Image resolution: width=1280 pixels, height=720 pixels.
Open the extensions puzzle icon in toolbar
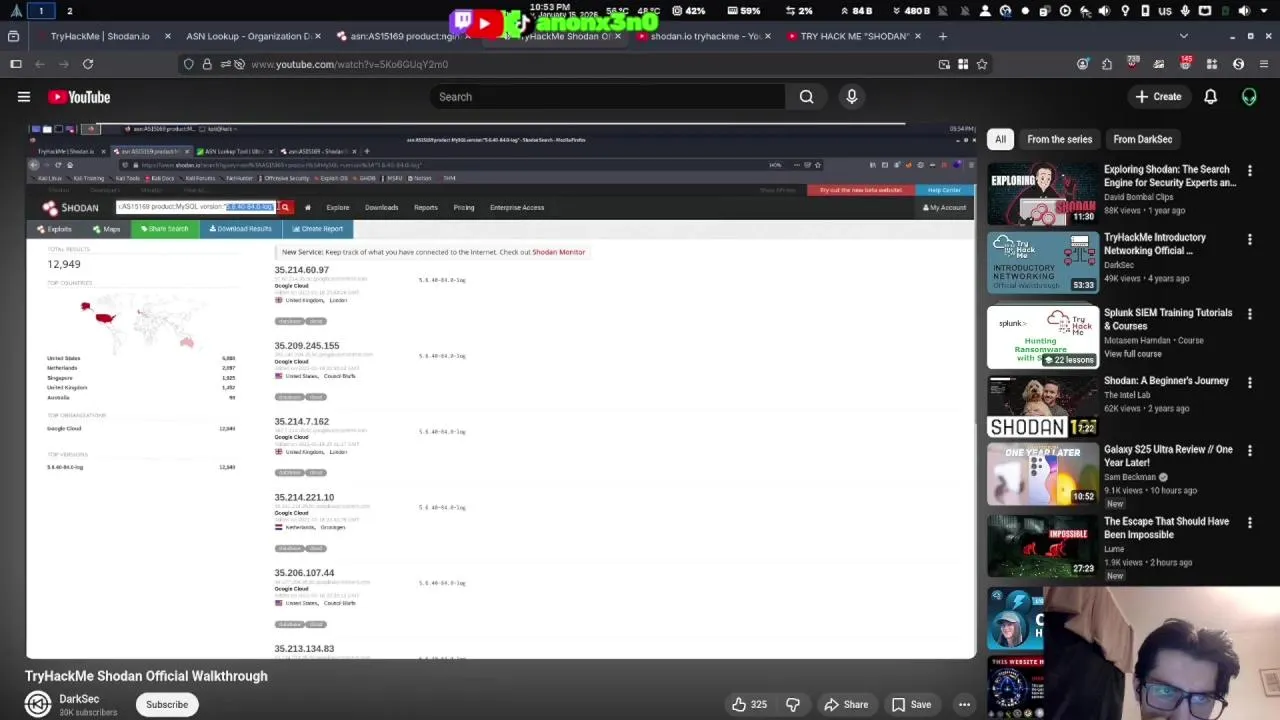tap(1107, 64)
